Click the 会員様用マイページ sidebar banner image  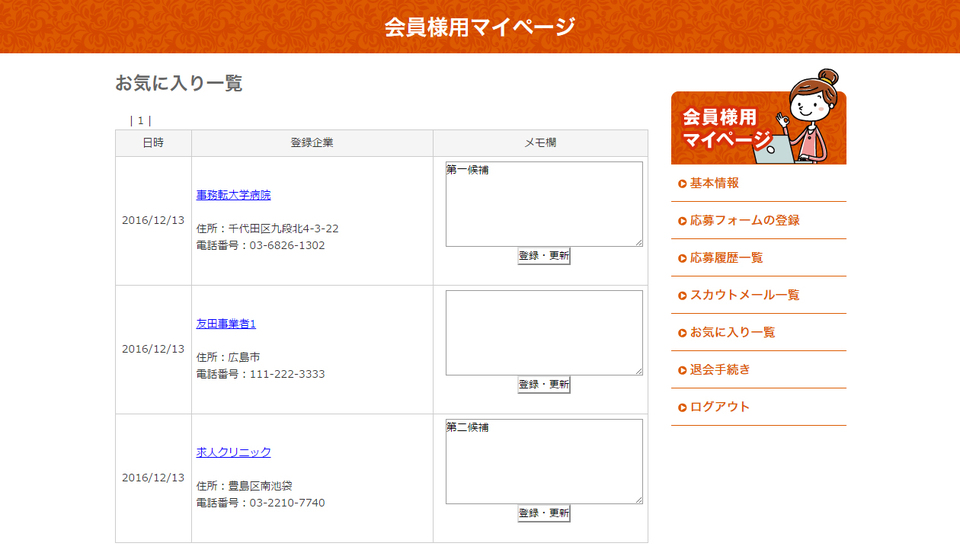click(759, 116)
